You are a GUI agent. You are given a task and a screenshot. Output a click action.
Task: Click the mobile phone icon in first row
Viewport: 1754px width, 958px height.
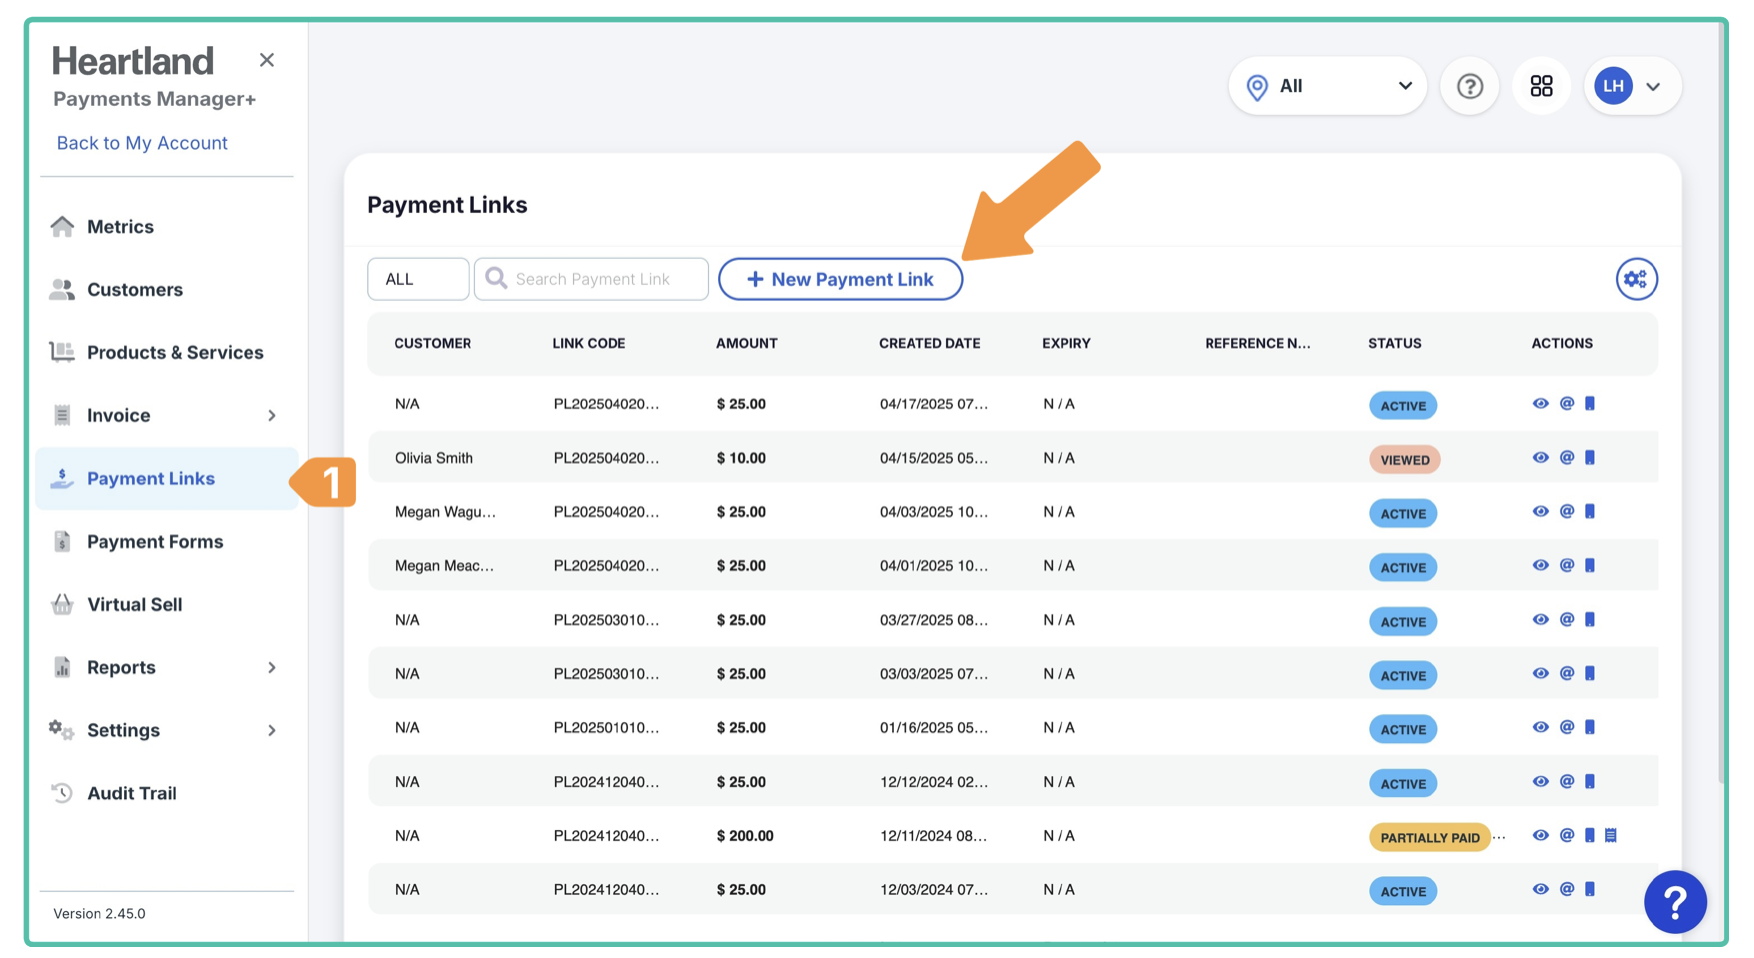pyautogui.click(x=1590, y=404)
